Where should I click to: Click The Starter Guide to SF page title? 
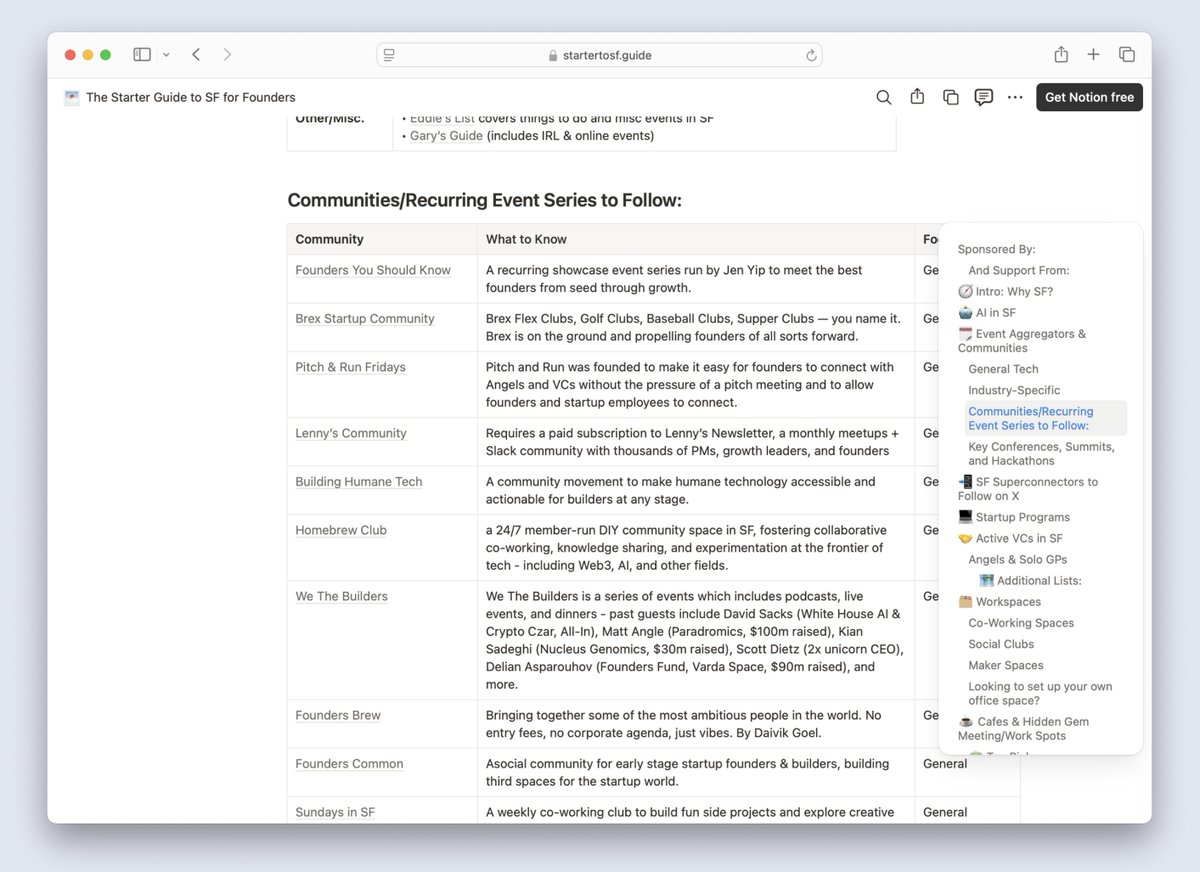point(191,97)
